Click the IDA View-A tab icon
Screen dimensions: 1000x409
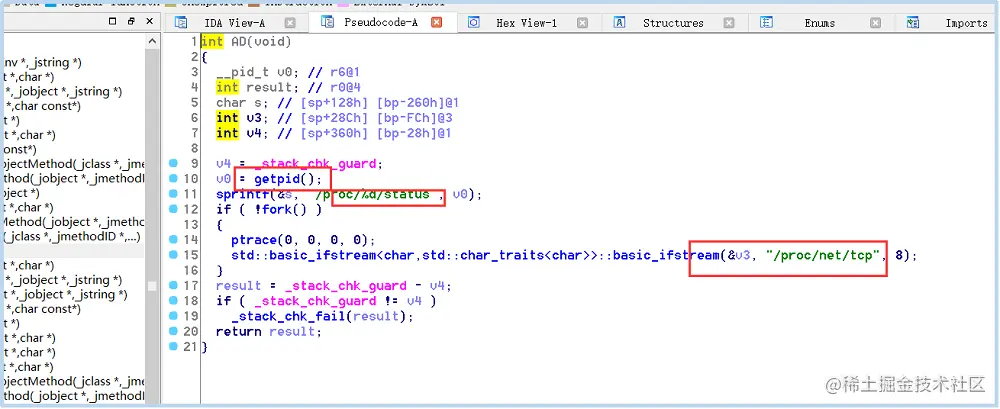tap(181, 23)
